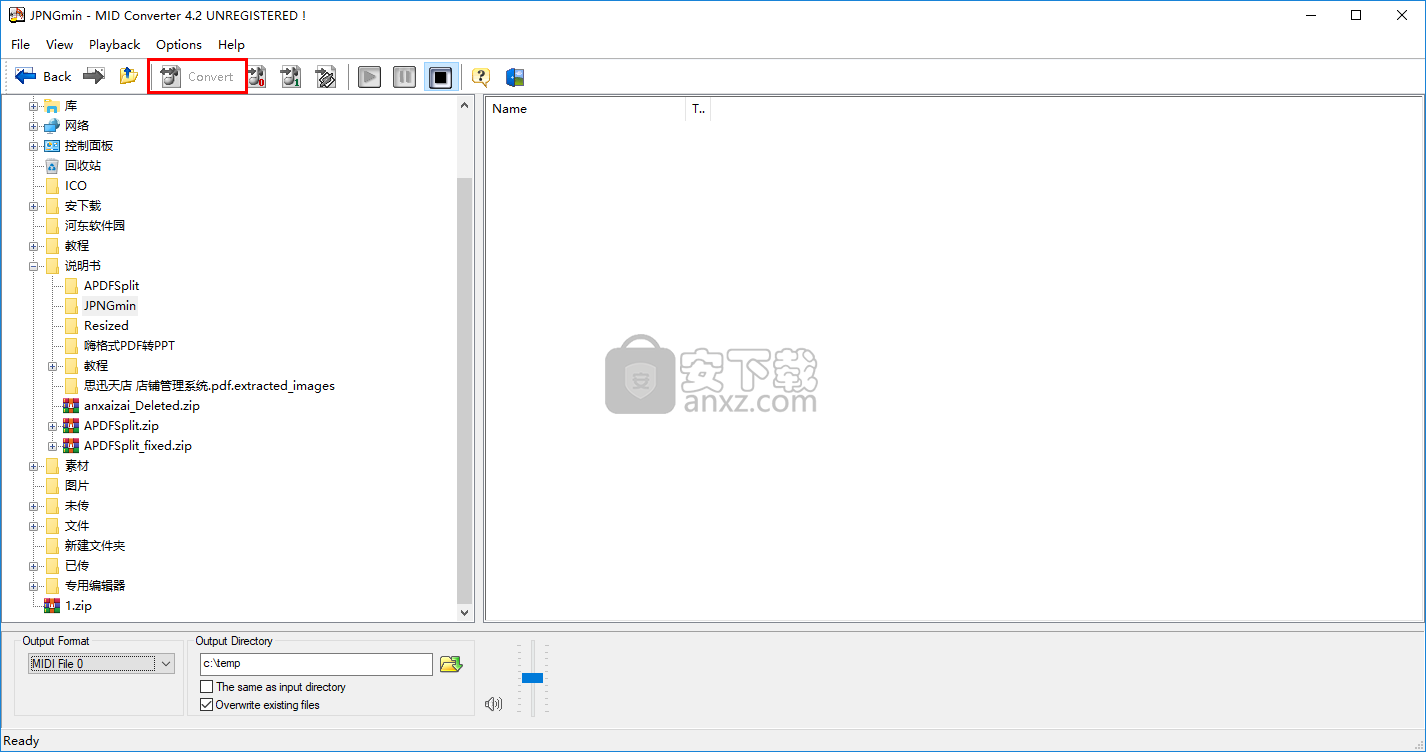Click the Back arrow toolbar button
The height and width of the screenshot is (752, 1426).
point(43,77)
